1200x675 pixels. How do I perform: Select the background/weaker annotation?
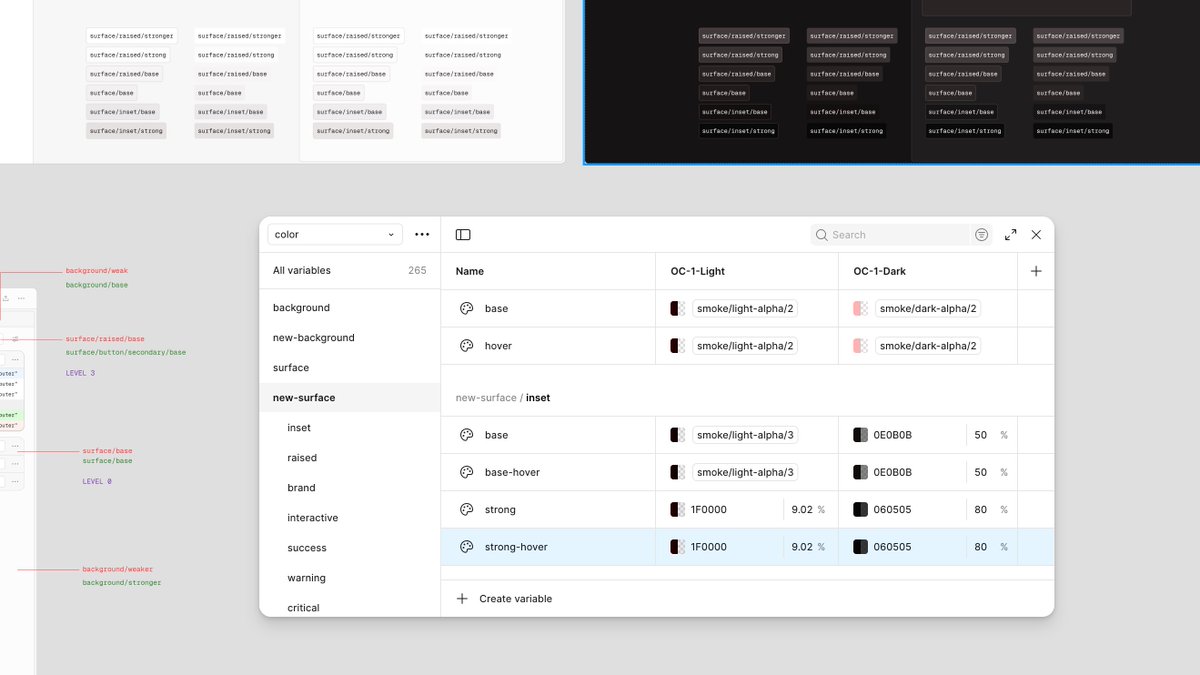(x=118, y=569)
